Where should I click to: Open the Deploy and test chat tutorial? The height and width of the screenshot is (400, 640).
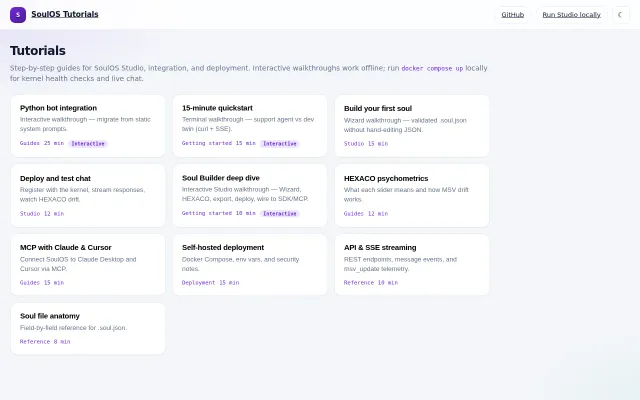click(x=88, y=196)
